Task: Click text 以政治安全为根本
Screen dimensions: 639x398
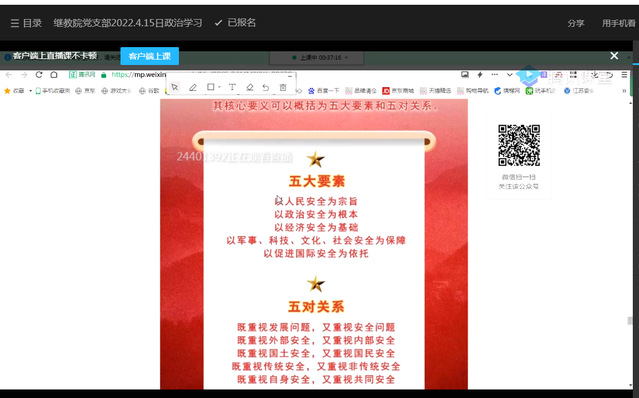Action: point(316,214)
